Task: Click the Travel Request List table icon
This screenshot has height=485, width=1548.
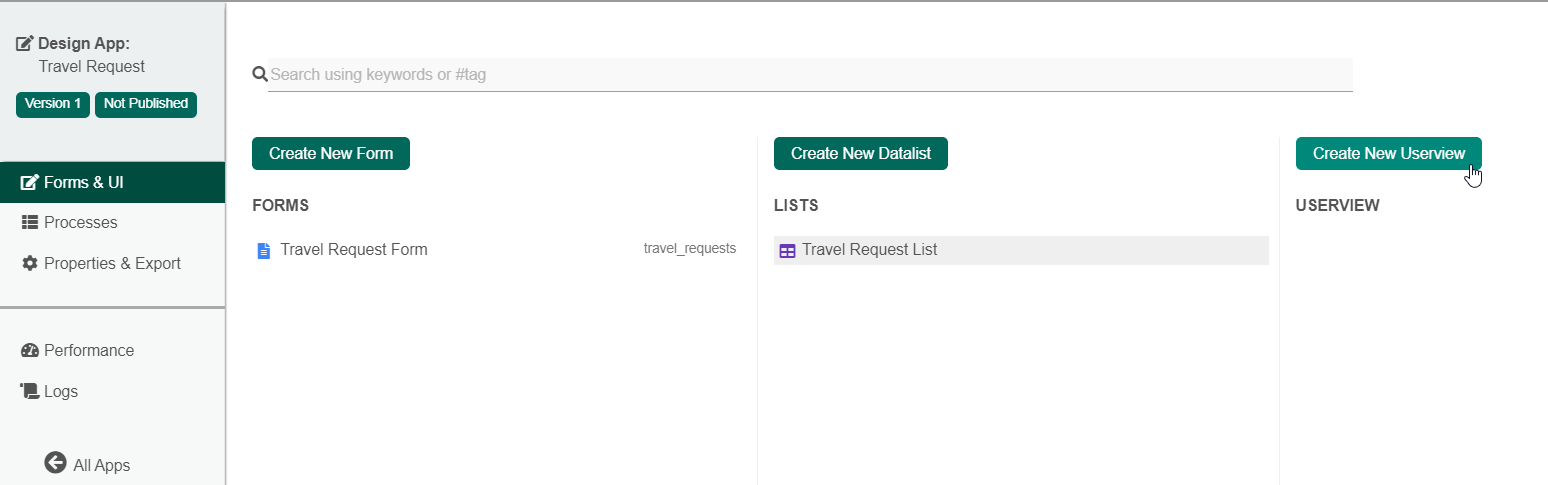Action: point(787,251)
